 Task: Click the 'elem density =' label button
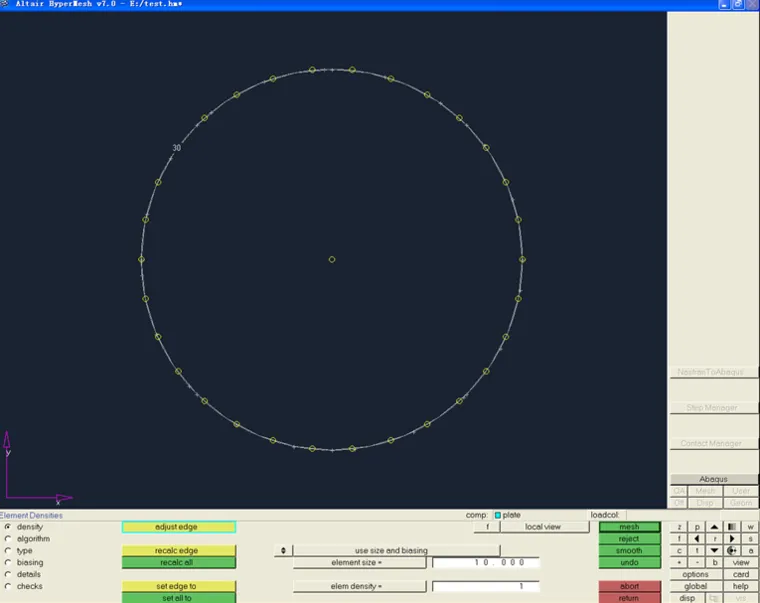(x=359, y=586)
